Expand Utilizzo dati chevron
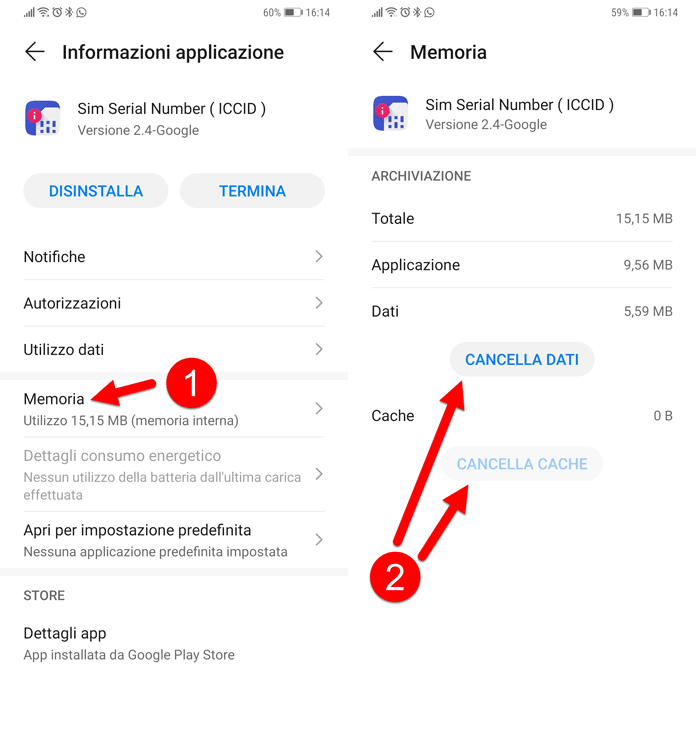 click(319, 349)
